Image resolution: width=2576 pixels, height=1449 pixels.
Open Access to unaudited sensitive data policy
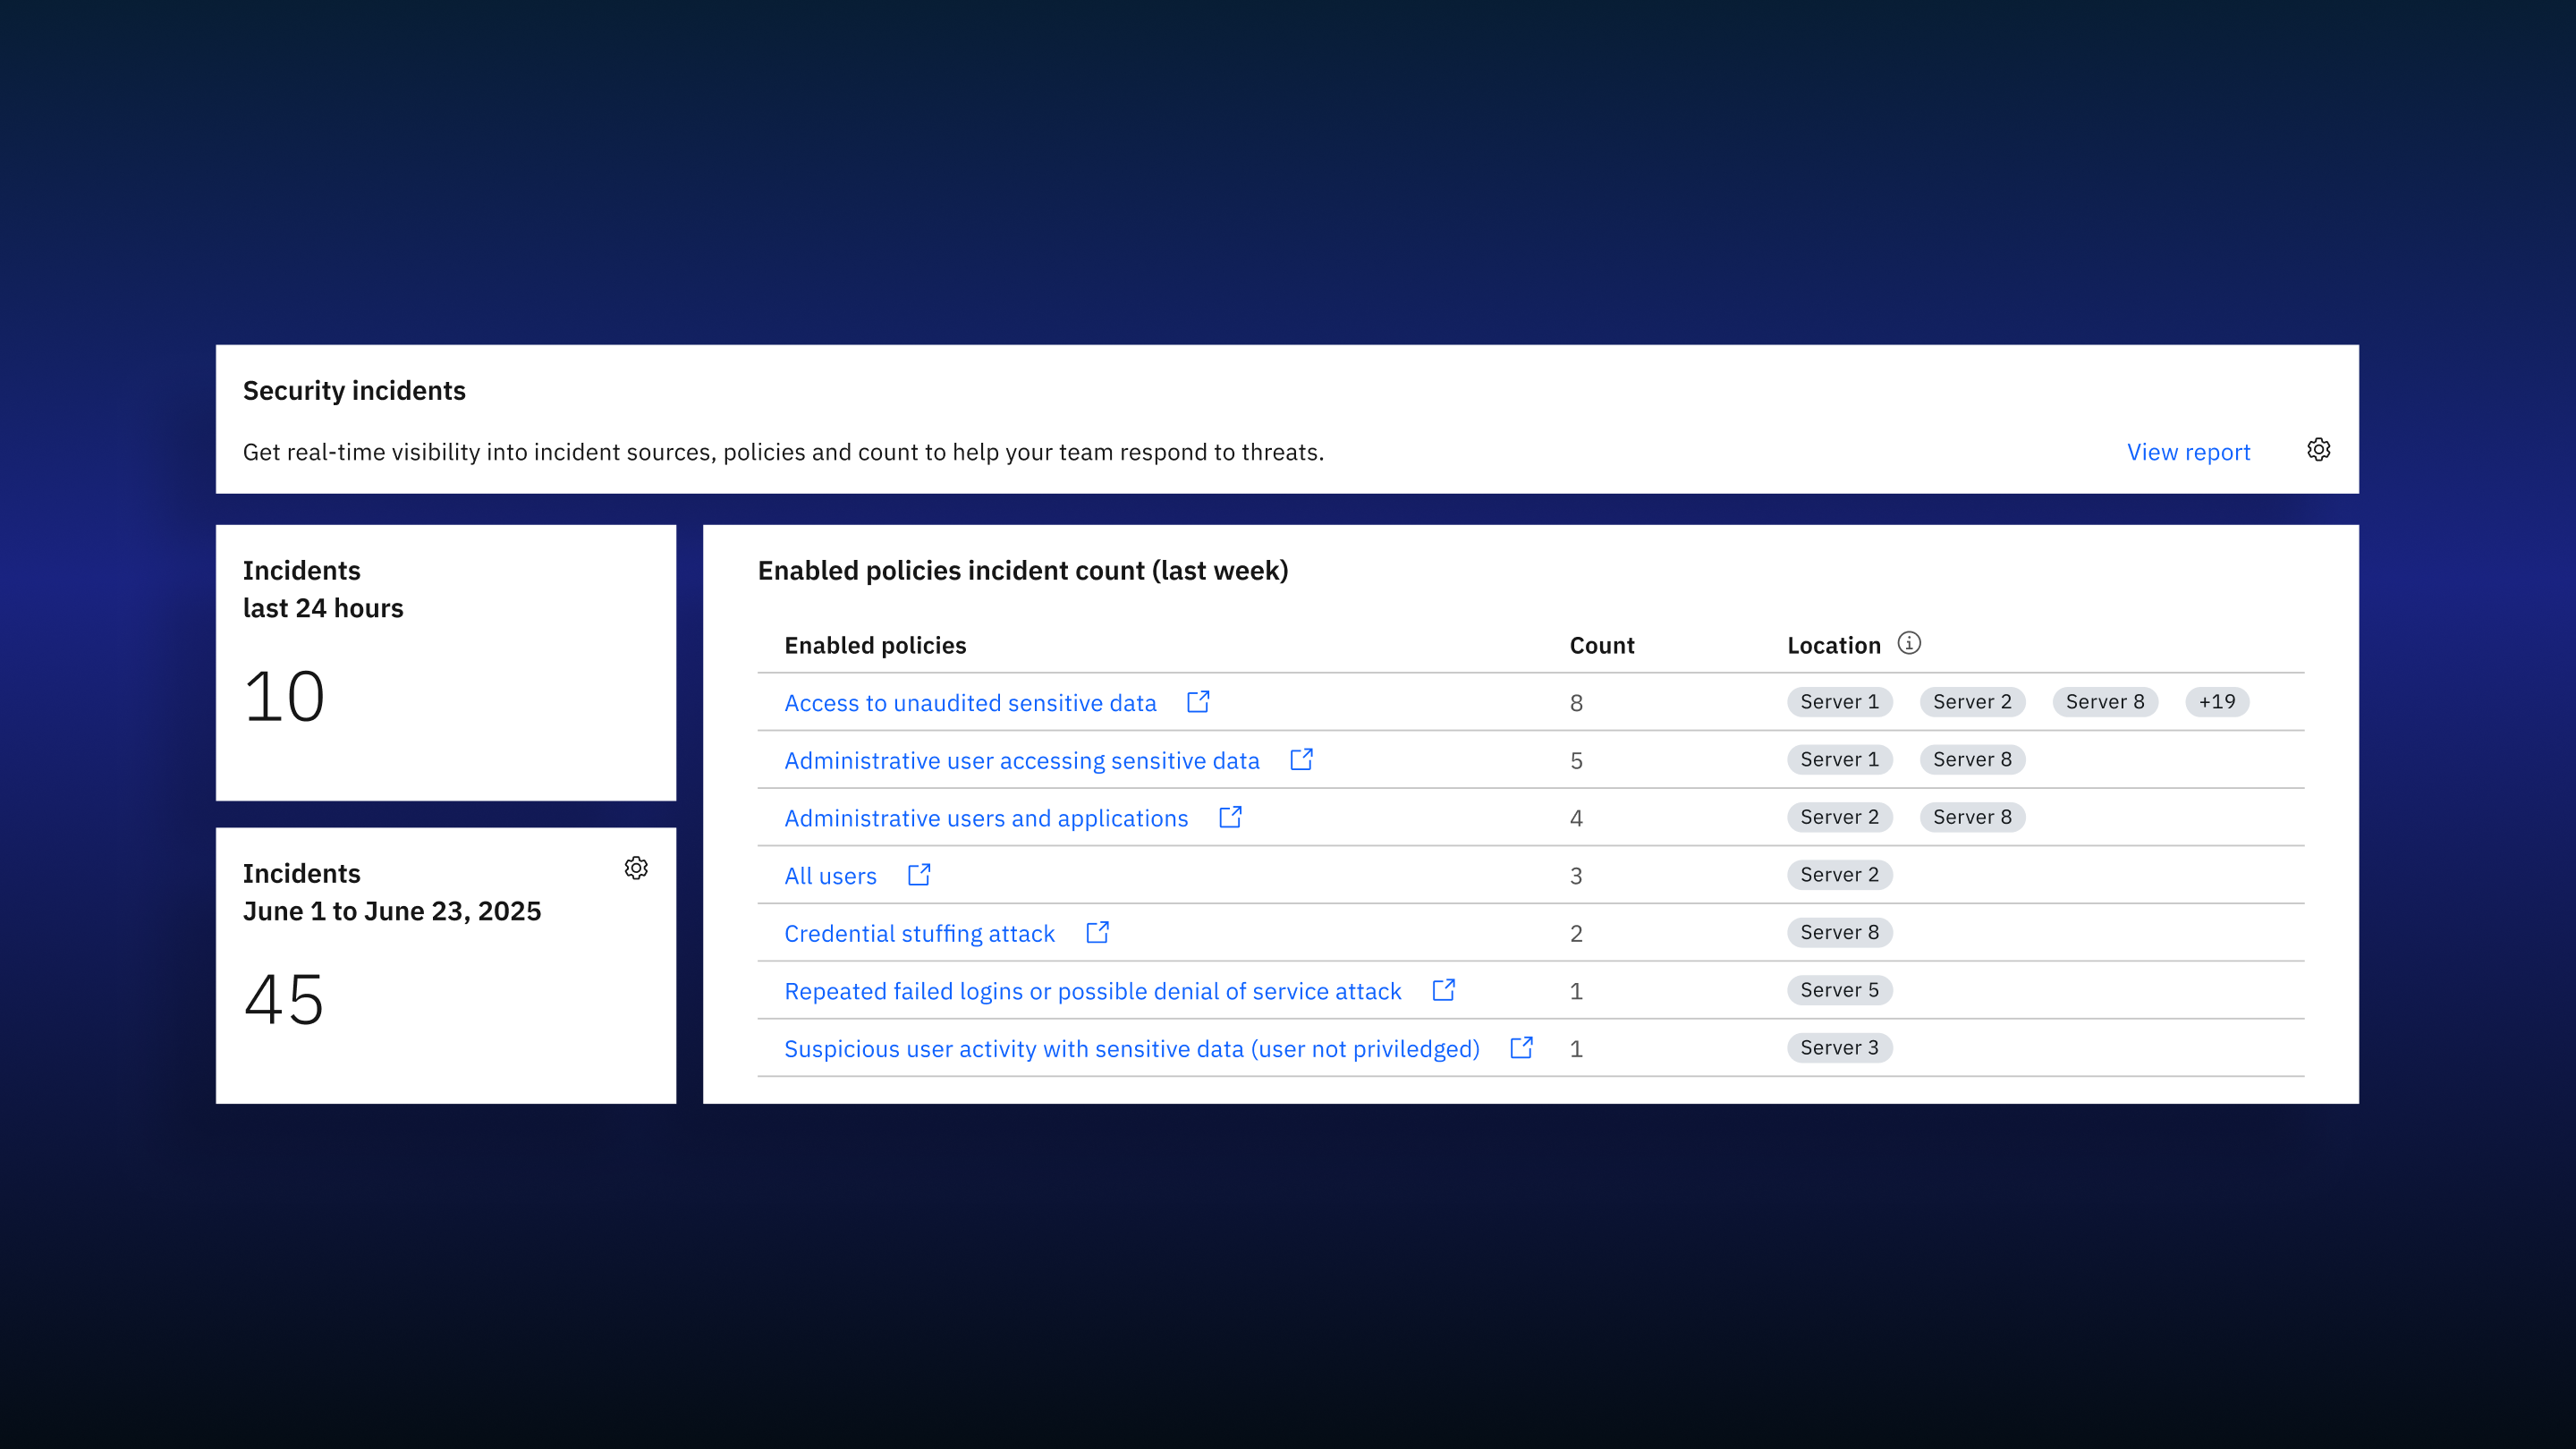coord(970,703)
